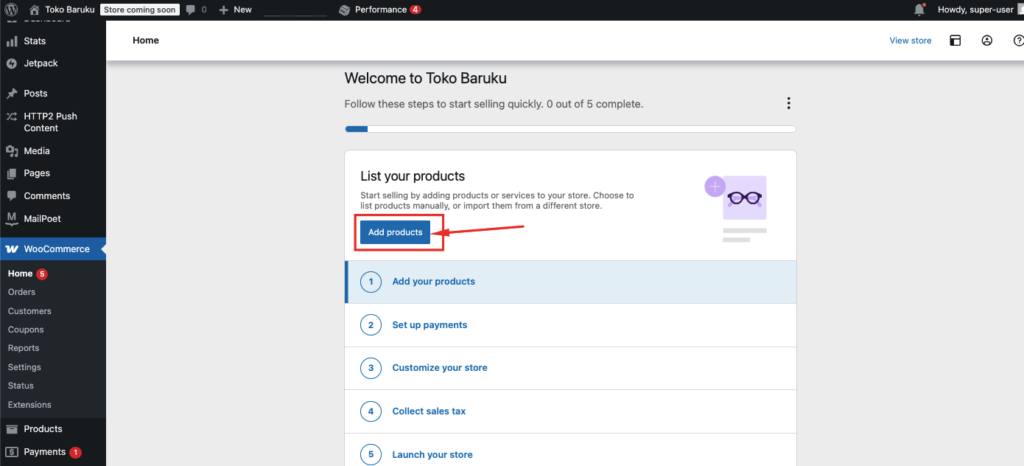Viewport: 1024px width, 466px height.
Task: Click the Stats bar chart icon
Action: coord(11,41)
